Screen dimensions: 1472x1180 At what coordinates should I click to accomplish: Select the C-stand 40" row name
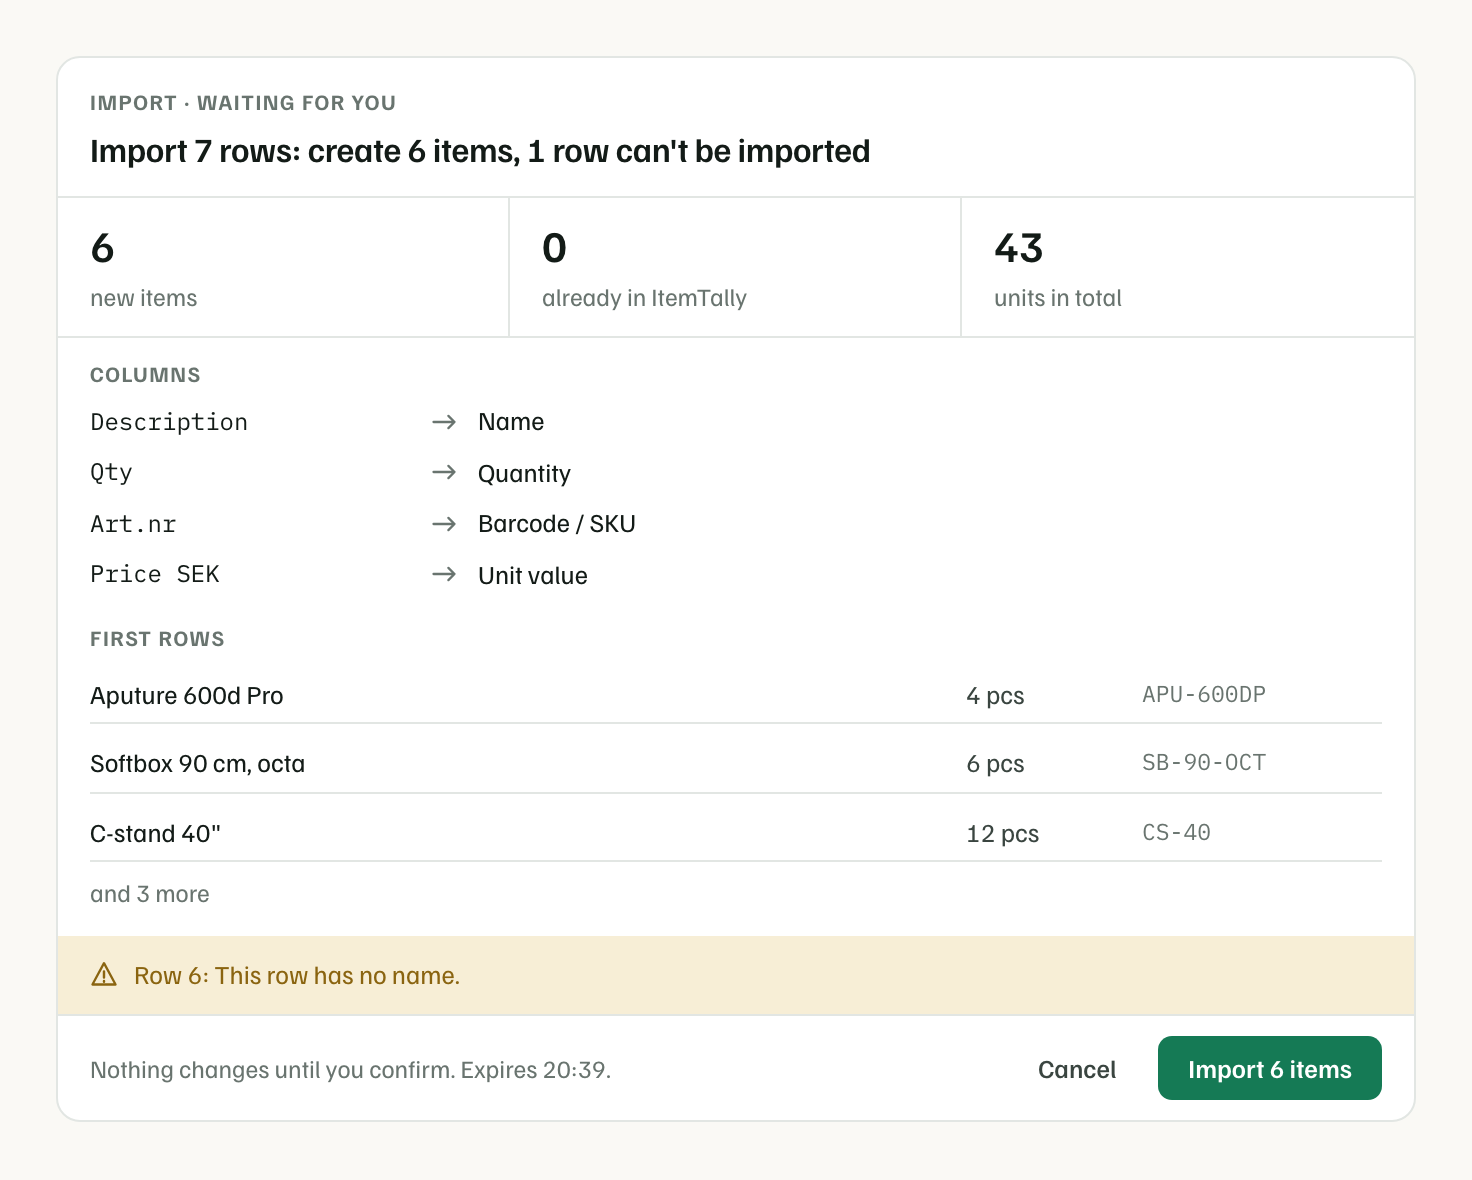coord(155,833)
